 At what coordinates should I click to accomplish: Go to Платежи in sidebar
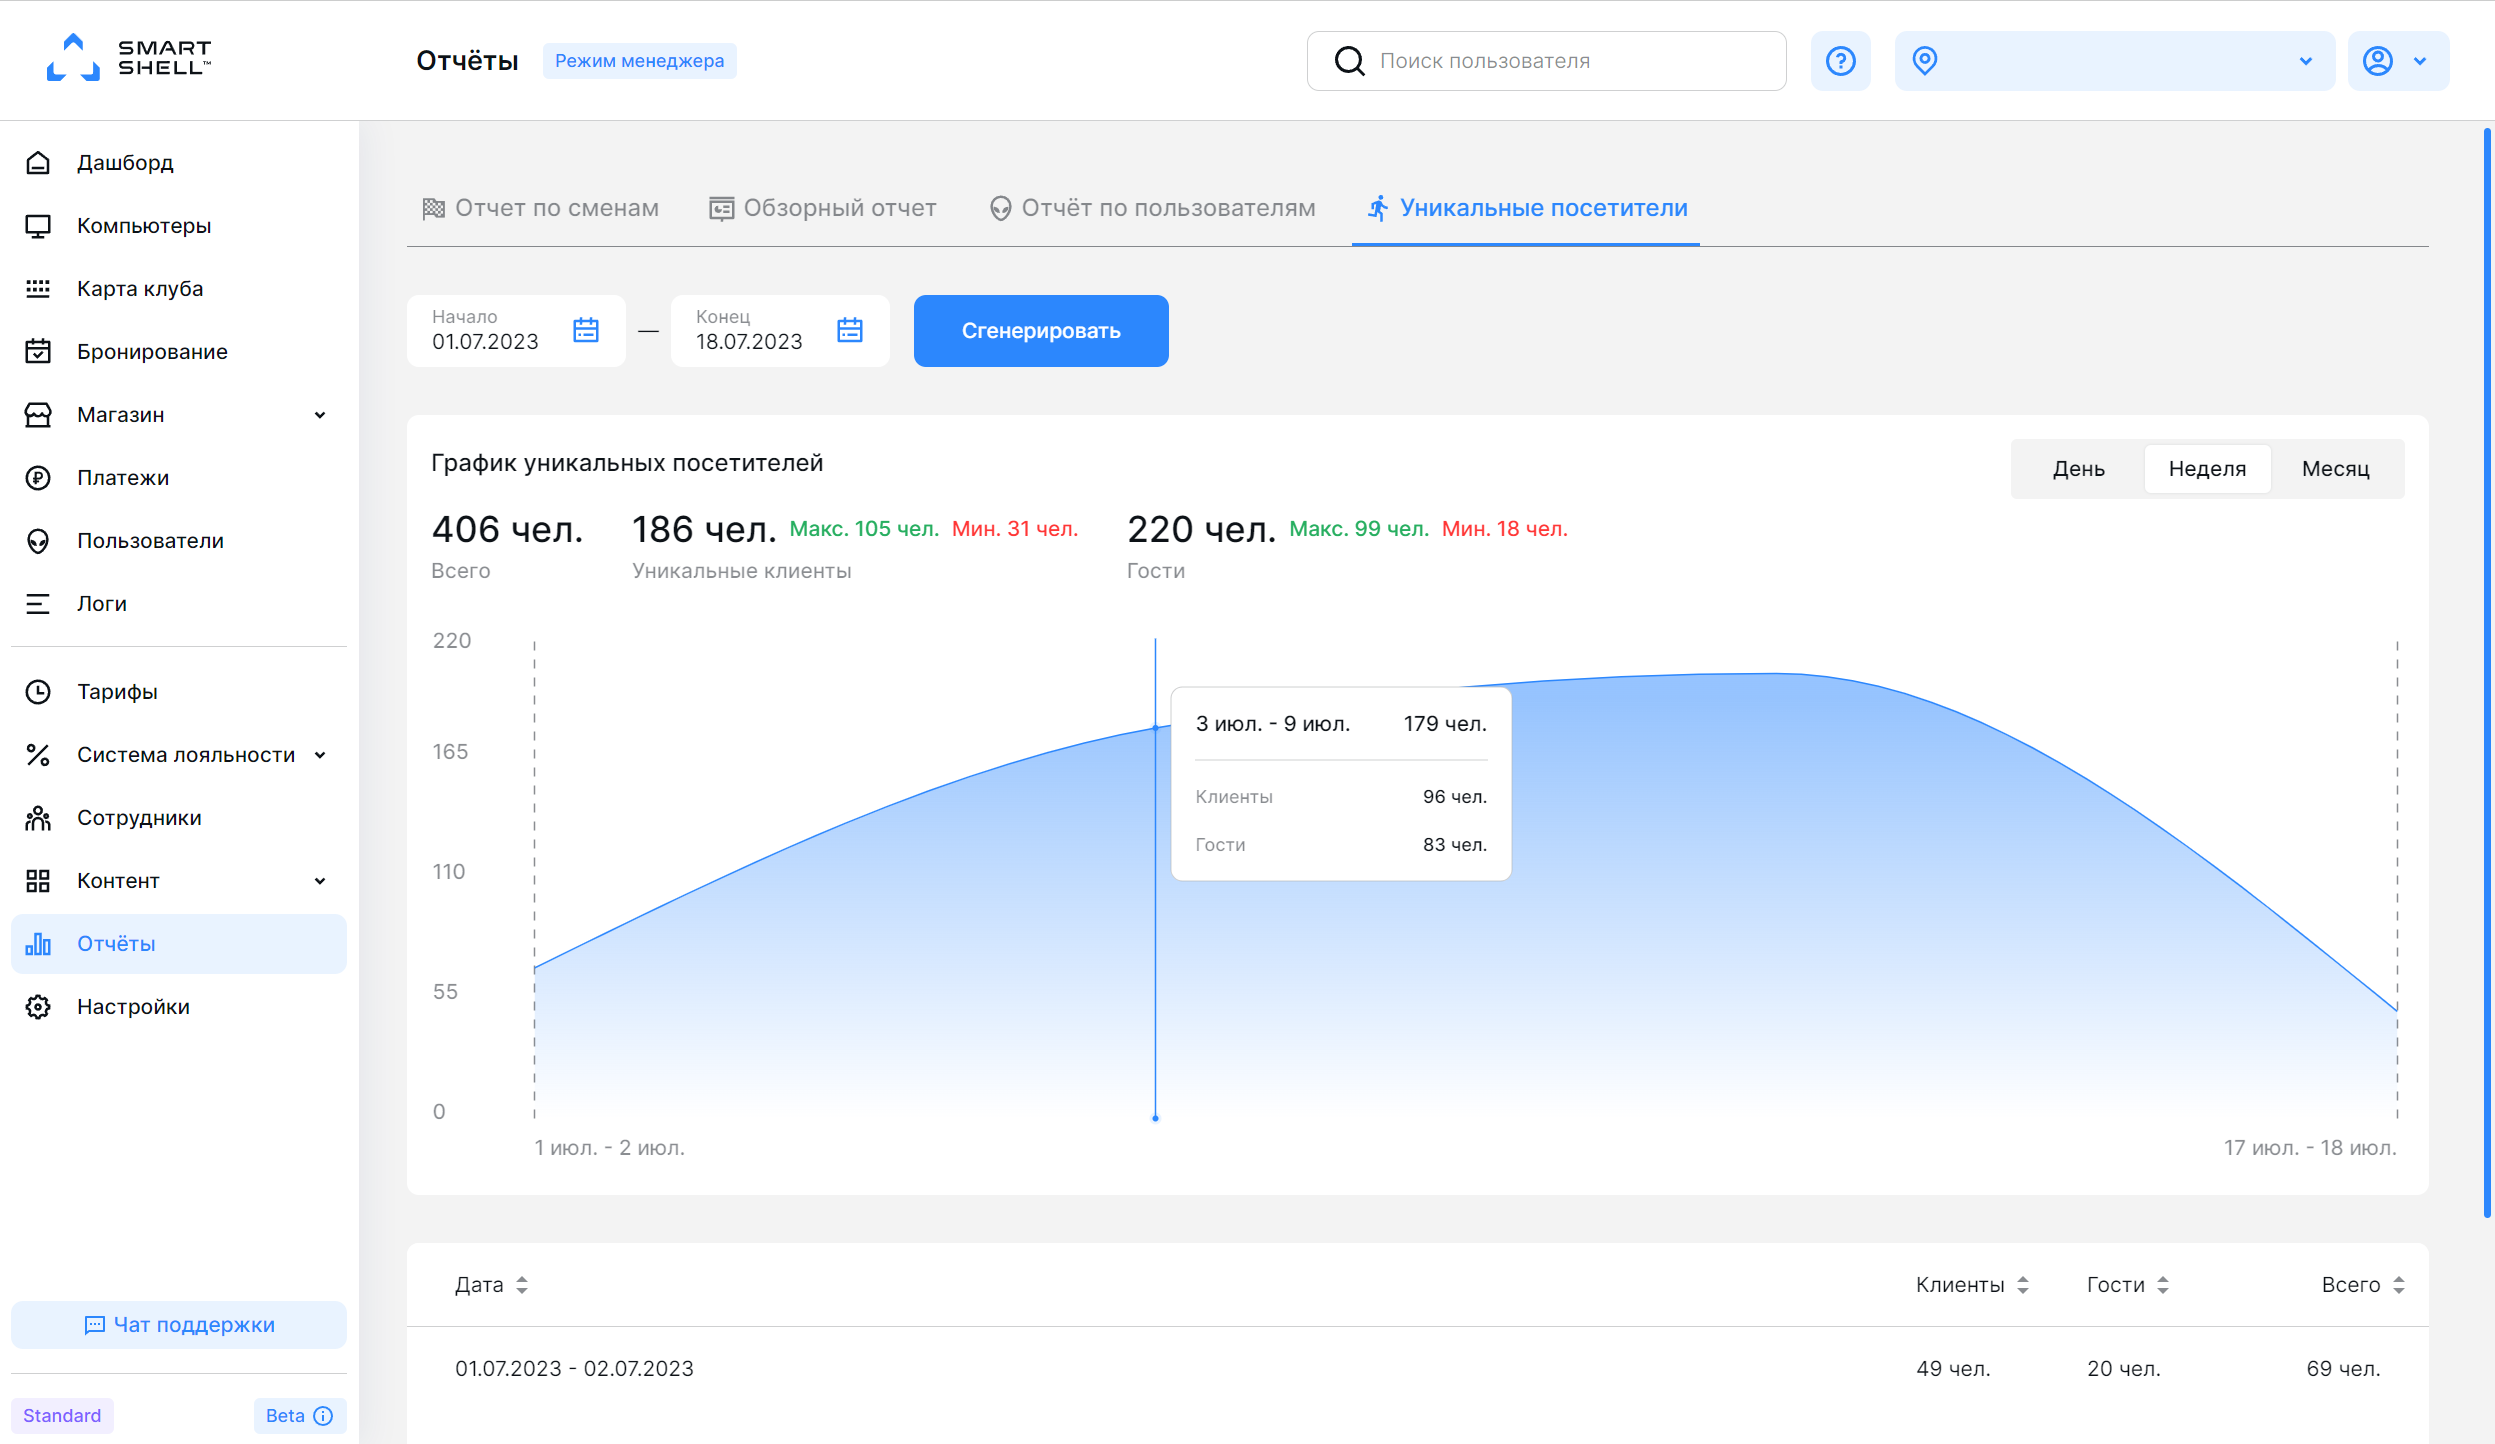click(x=123, y=478)
